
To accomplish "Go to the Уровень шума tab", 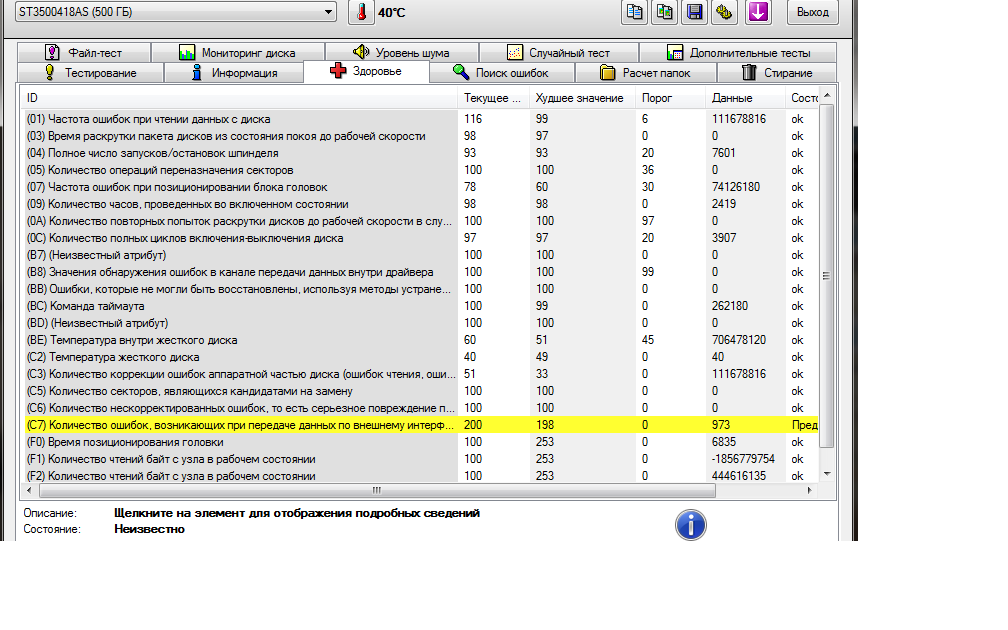I will (x=401, y=53).
